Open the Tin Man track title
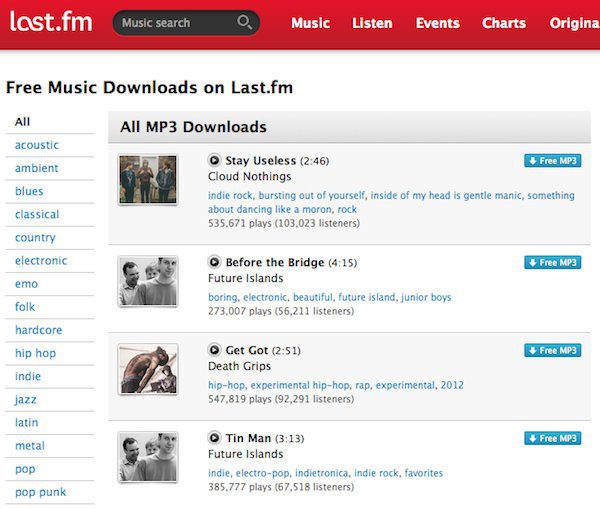The image size is (600, 508). pyautogui.click(x=248, y=438)
